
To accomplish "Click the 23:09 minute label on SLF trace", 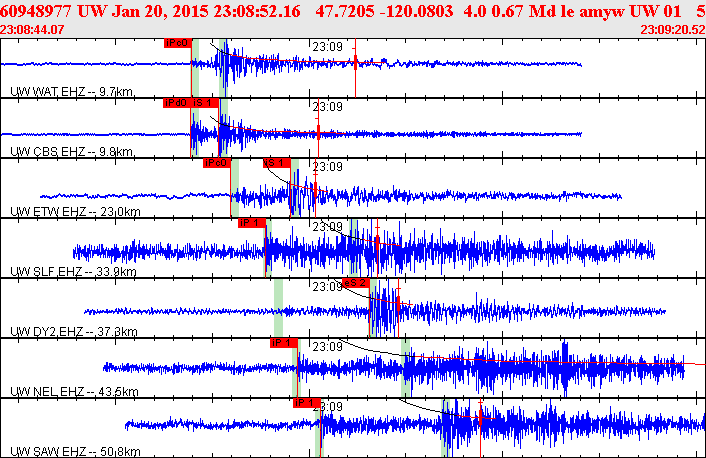I will pyautogui.click(x=328, y=227).
